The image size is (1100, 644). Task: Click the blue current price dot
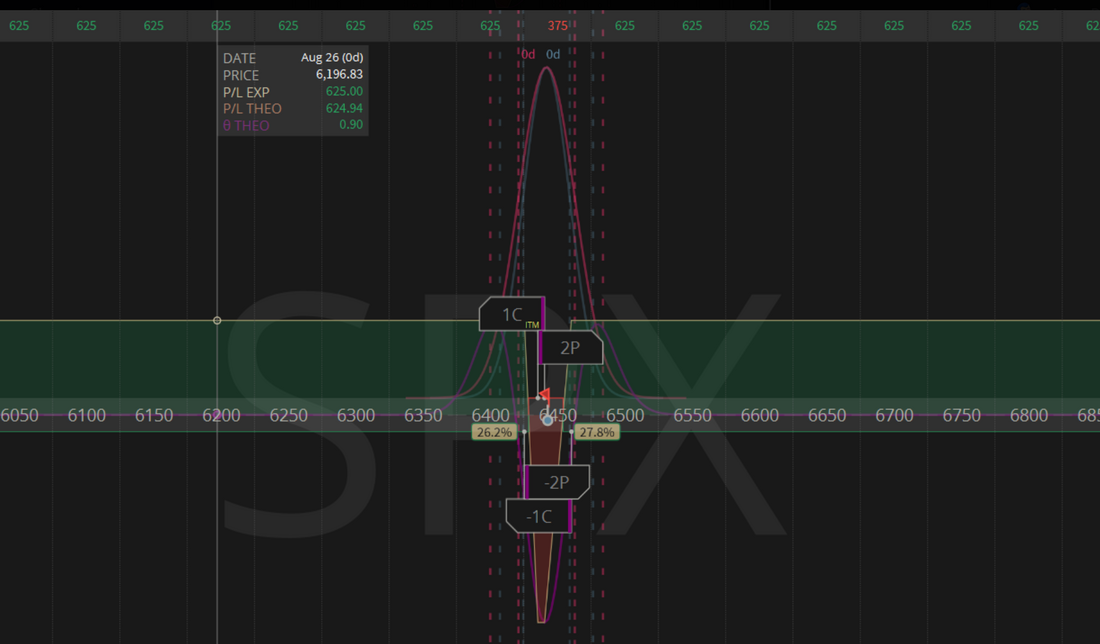(x=547, y=420)
